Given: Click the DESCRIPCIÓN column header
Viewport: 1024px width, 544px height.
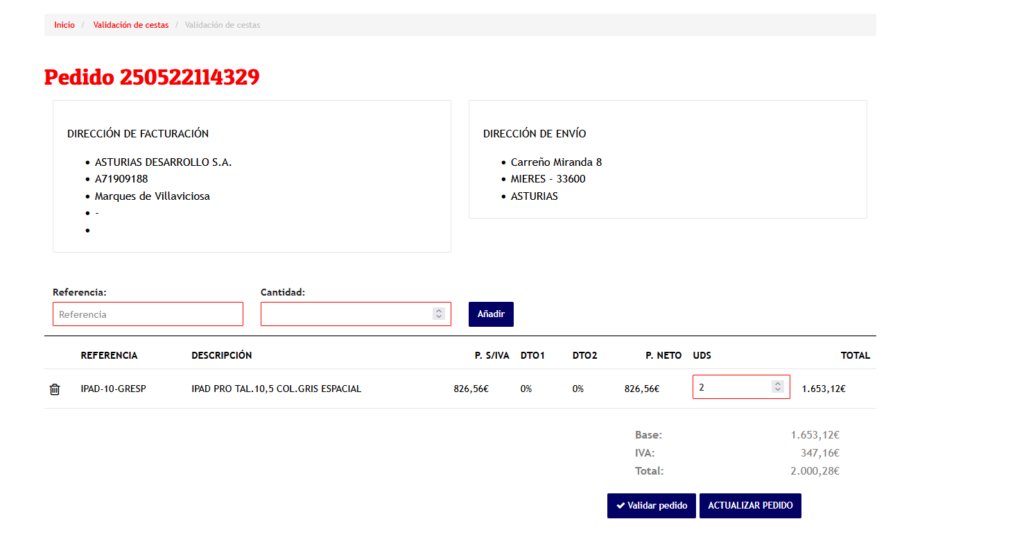Looking at the screenshot, I should pyautogui.click(x=221, y=355).
